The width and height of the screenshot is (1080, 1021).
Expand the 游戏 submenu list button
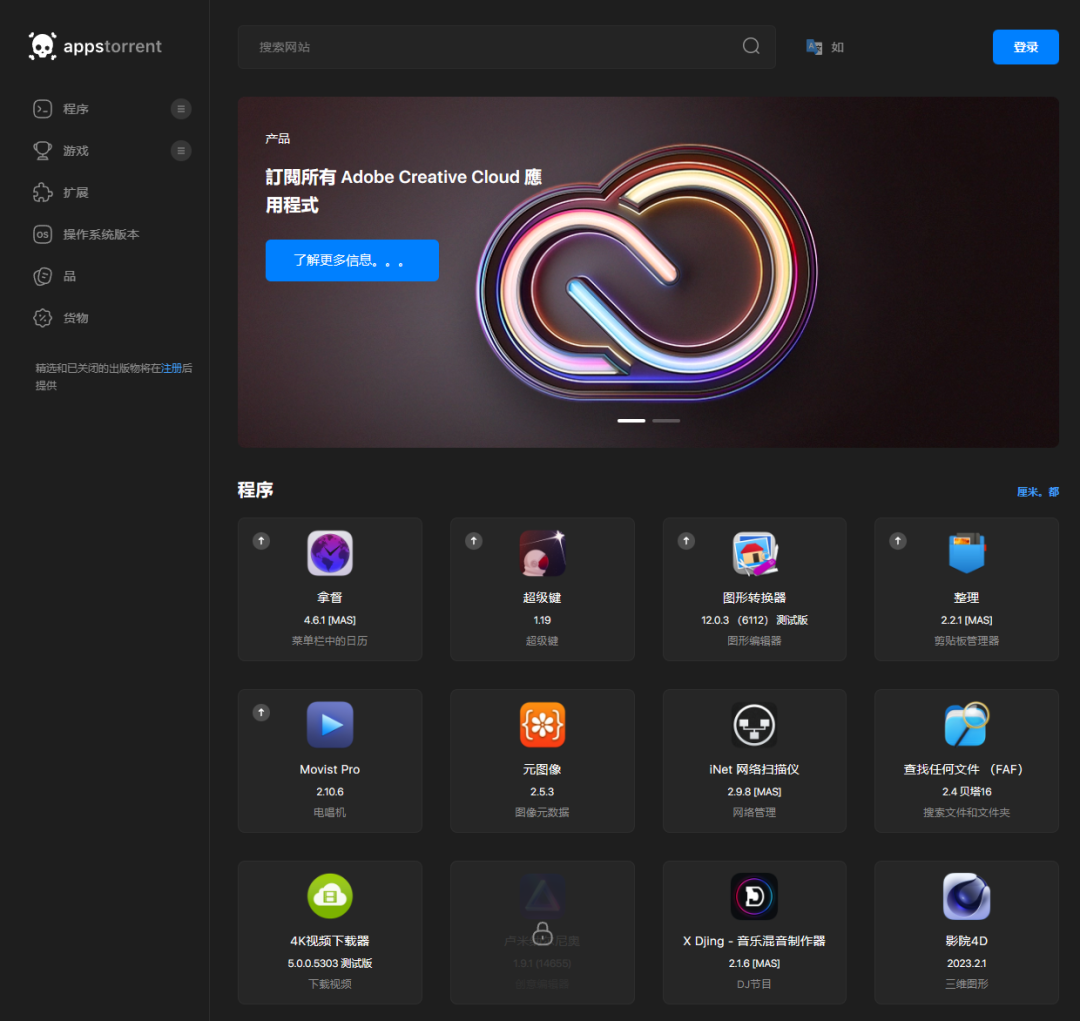(x=181, y=151)
